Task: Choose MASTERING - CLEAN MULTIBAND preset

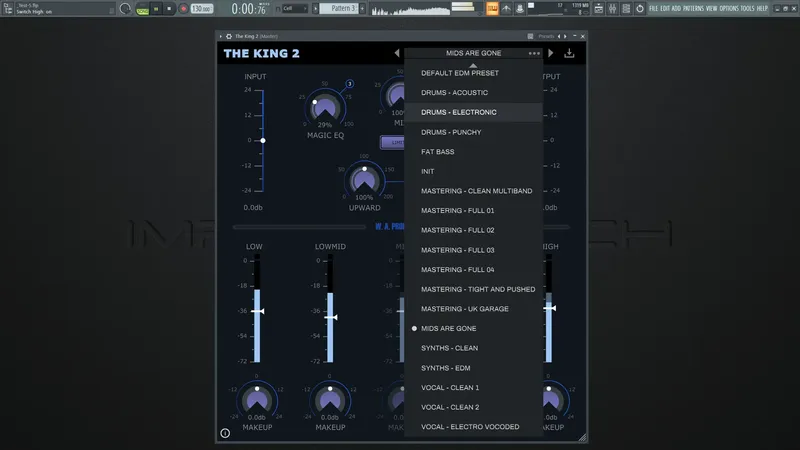Action: (473, 191)
